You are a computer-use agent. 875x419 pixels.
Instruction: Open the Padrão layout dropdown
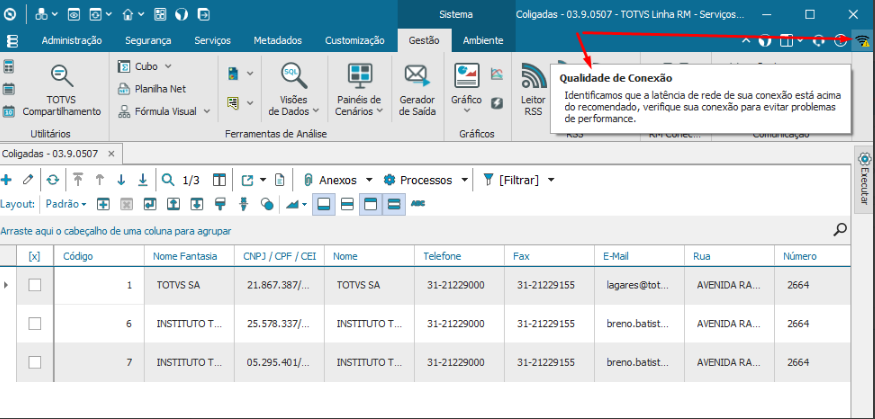pos(66,204)
